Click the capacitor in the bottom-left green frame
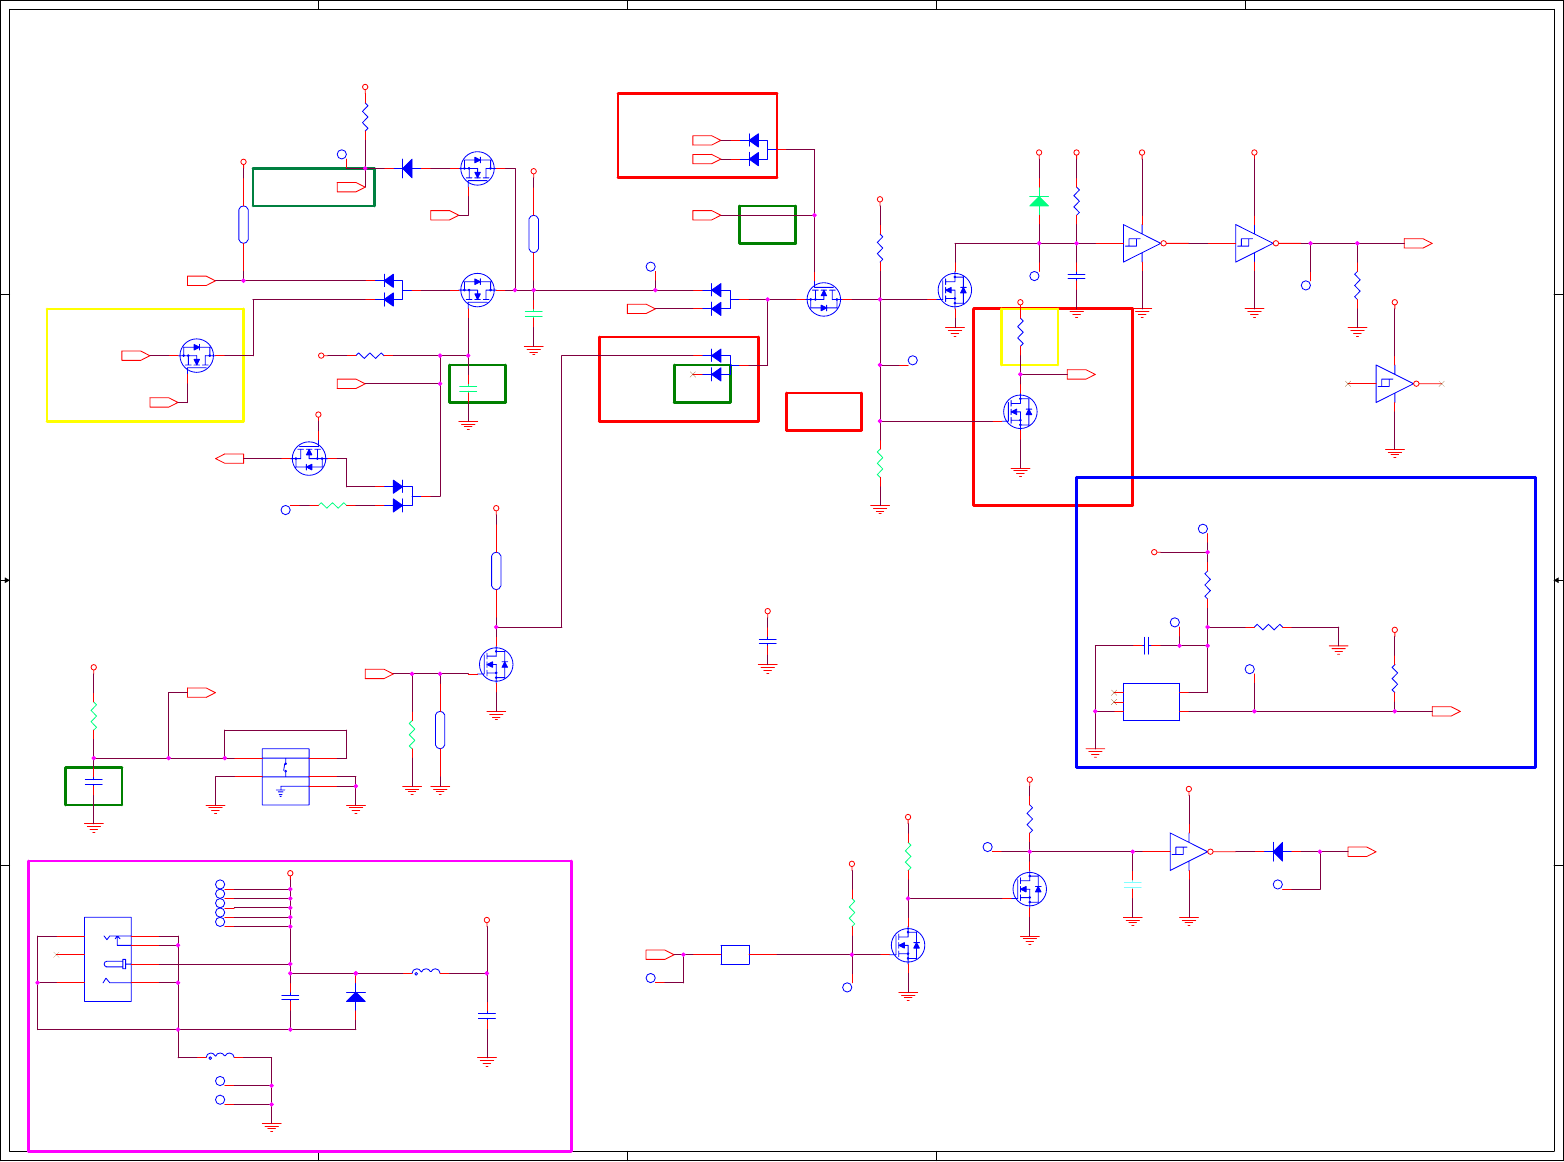The width and height of the screenshot is (1564, 1162). click(x=94, y=782)
